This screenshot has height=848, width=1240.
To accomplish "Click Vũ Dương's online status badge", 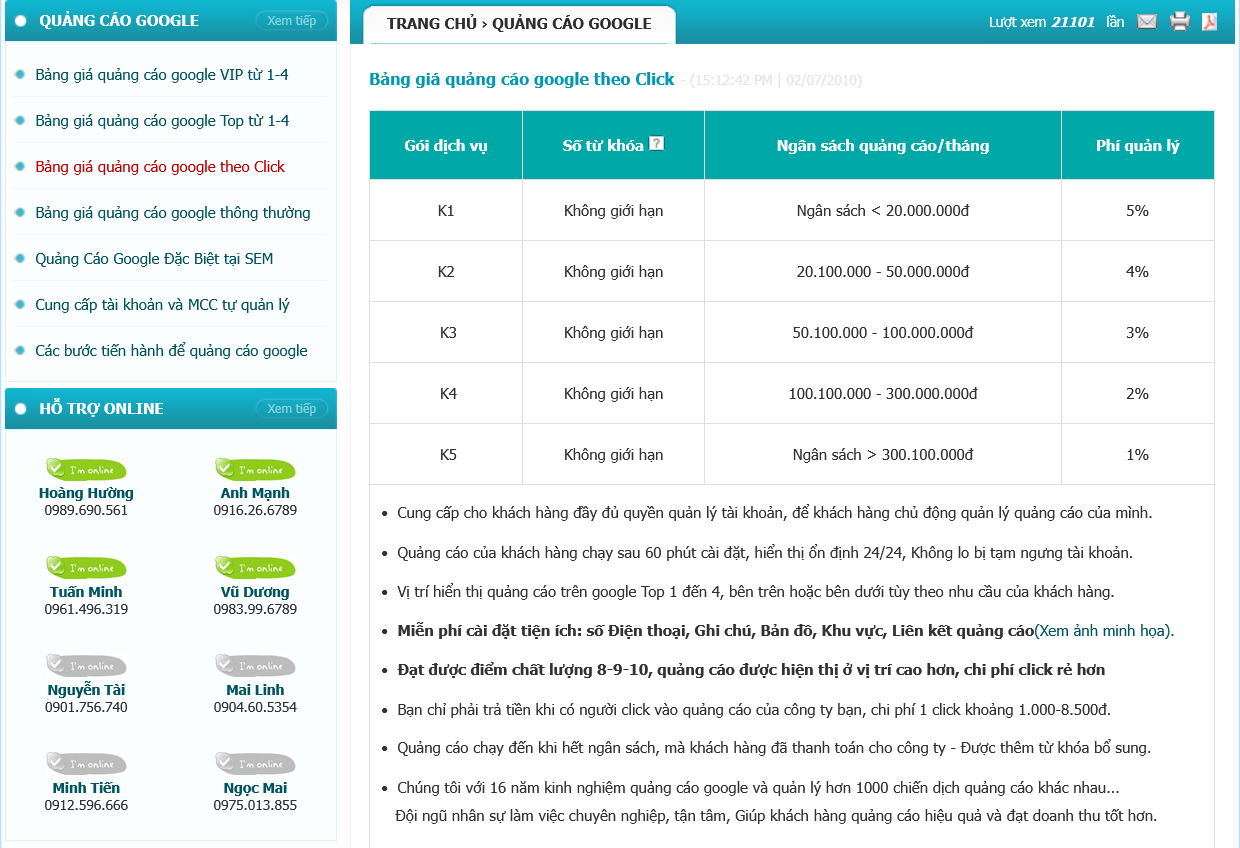I will [x=255, y=568].
